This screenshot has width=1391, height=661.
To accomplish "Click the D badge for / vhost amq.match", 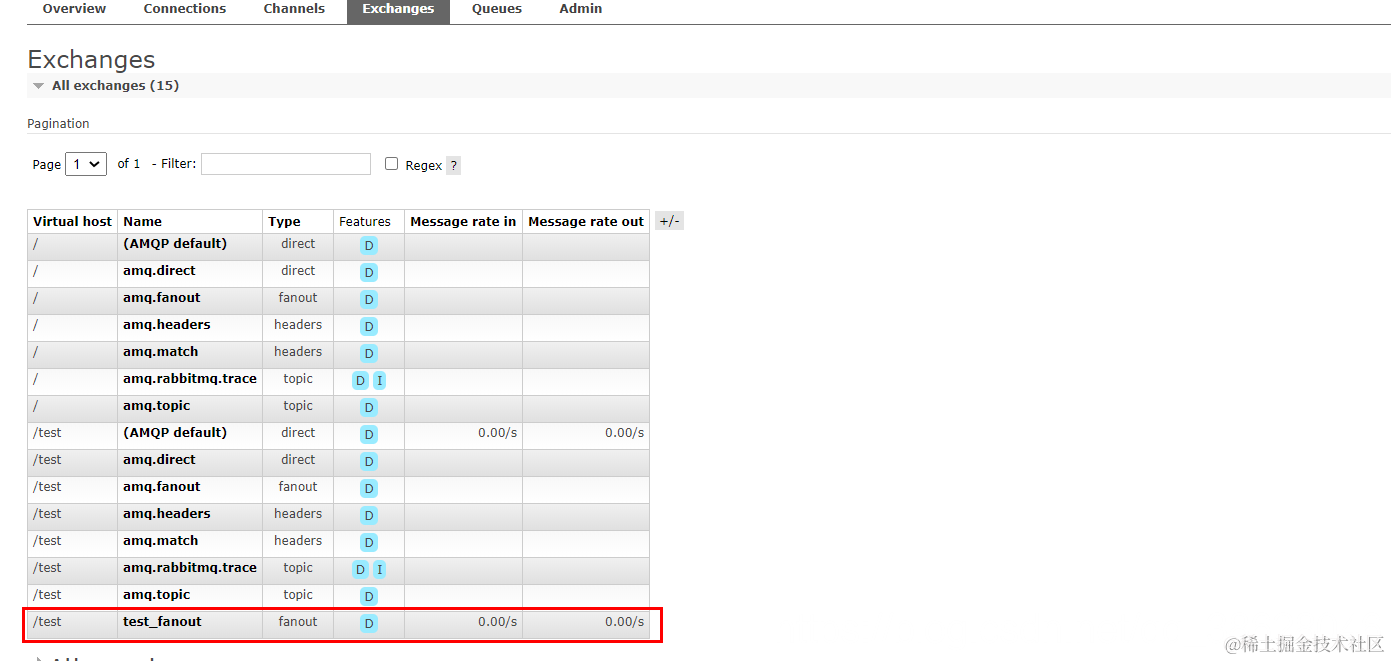I will click(369, 354).
